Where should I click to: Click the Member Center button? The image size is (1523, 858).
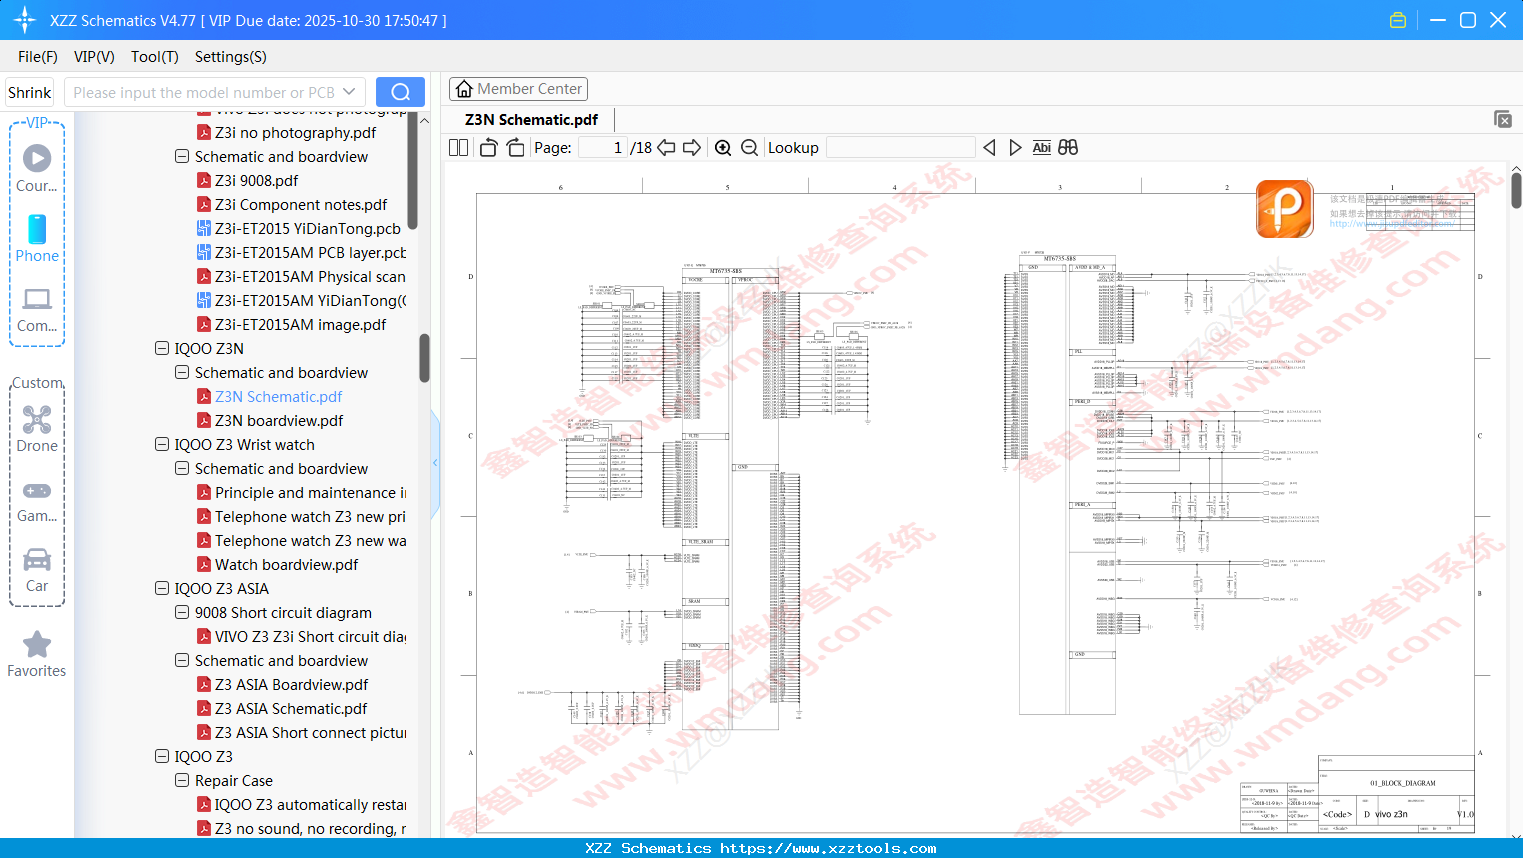518,88
